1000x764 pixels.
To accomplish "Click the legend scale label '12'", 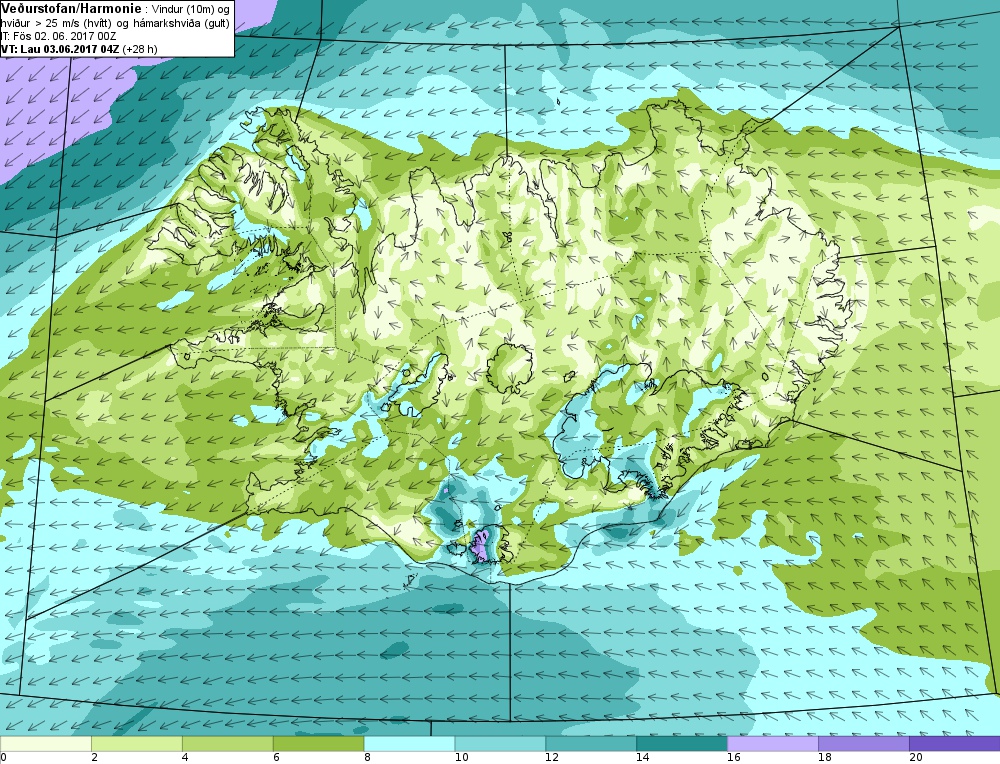I will click(x=552, y=758).
